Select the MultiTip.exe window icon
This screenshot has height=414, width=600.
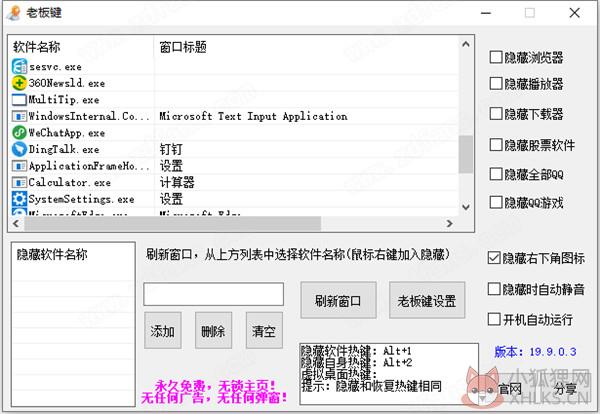[19, 99]
